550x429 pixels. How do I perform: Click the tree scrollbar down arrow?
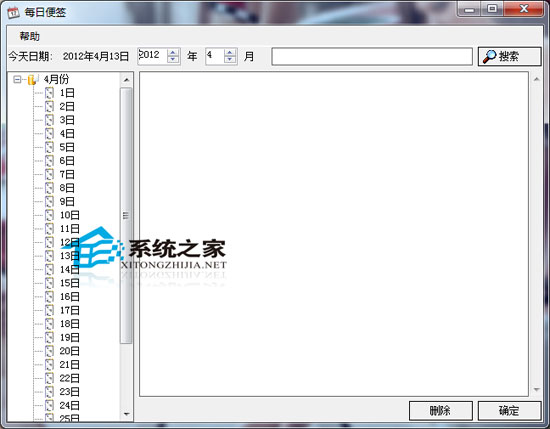[126, 414]
